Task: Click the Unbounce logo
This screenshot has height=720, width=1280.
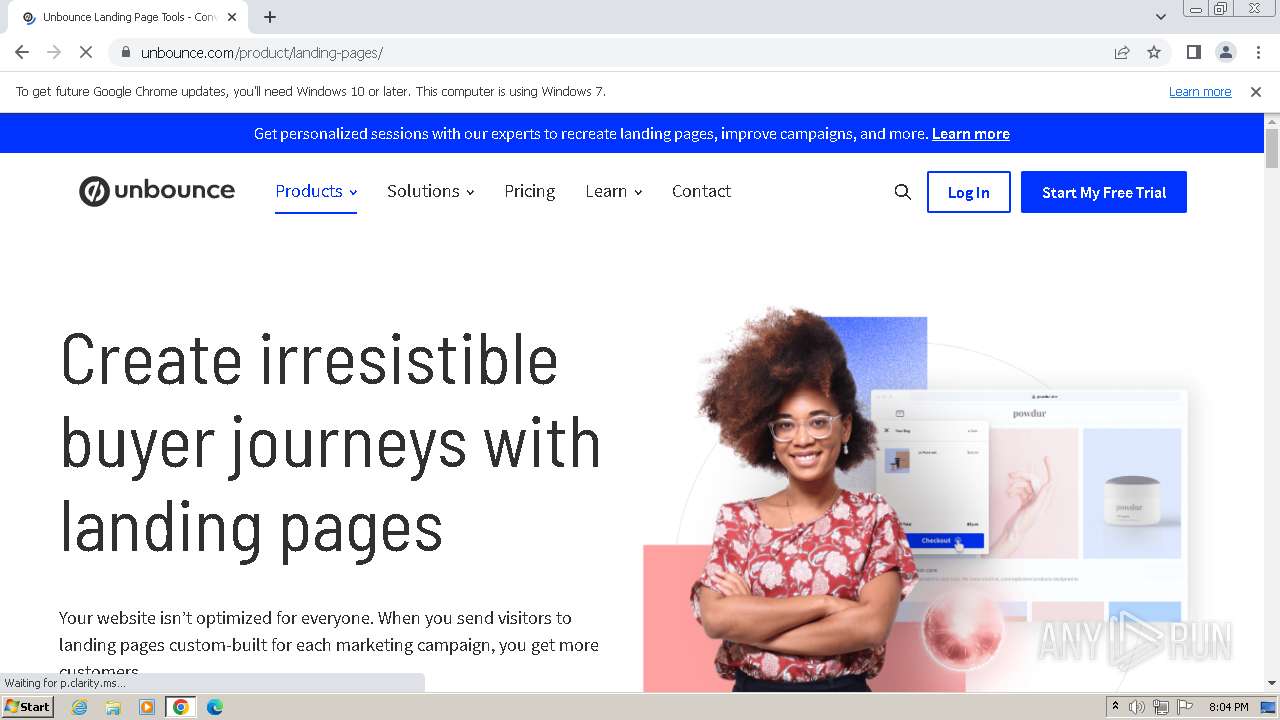Action: (x=157, y=191)
